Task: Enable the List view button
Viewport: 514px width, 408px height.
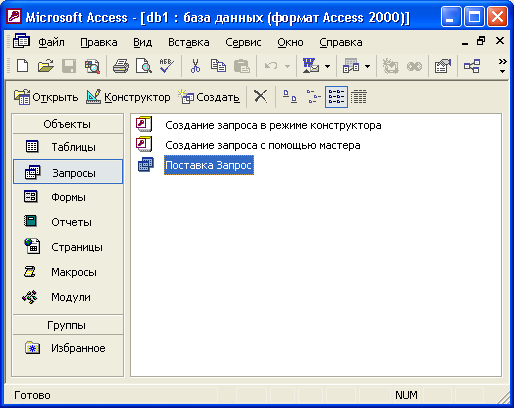Action: coord(336,97)
